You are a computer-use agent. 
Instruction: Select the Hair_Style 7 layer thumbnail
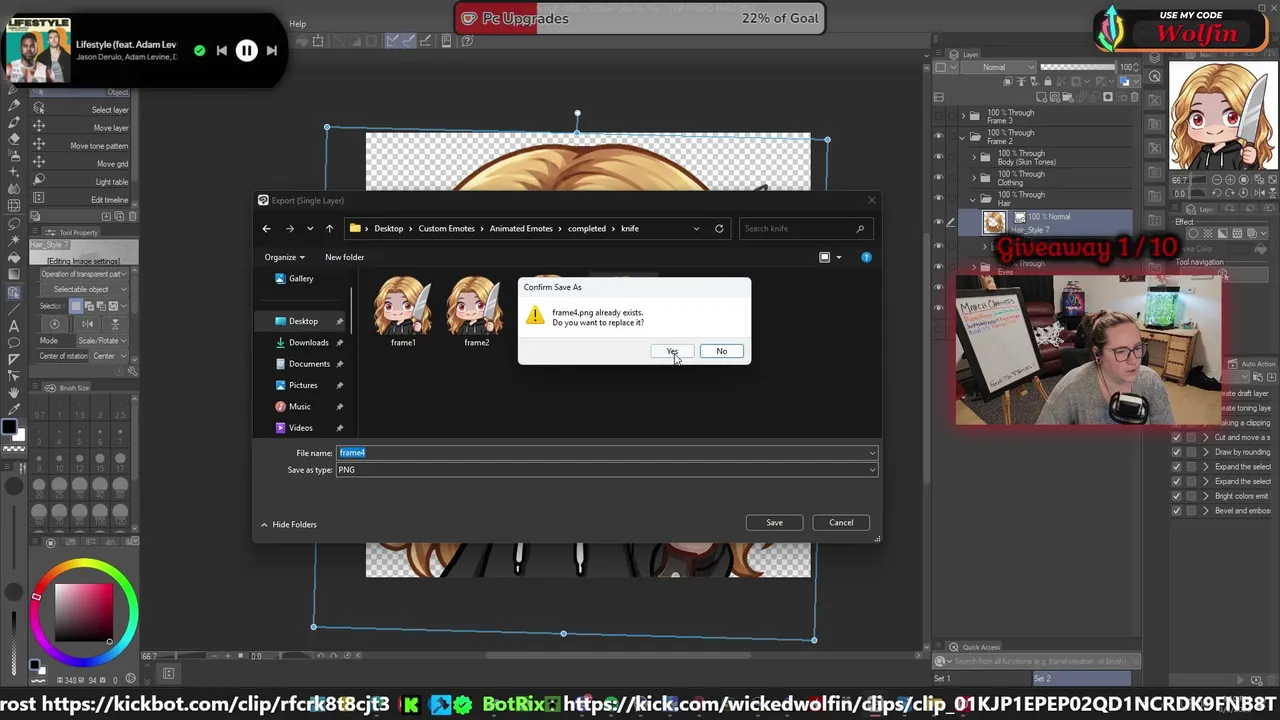994,222
